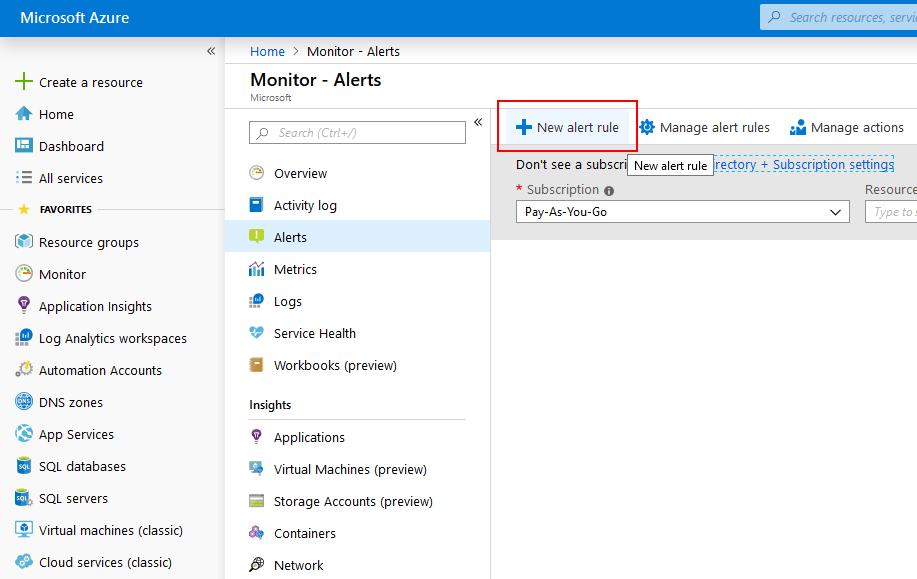Click the Resource groups cube icon

pyautogui.click(x=23, y=241)
